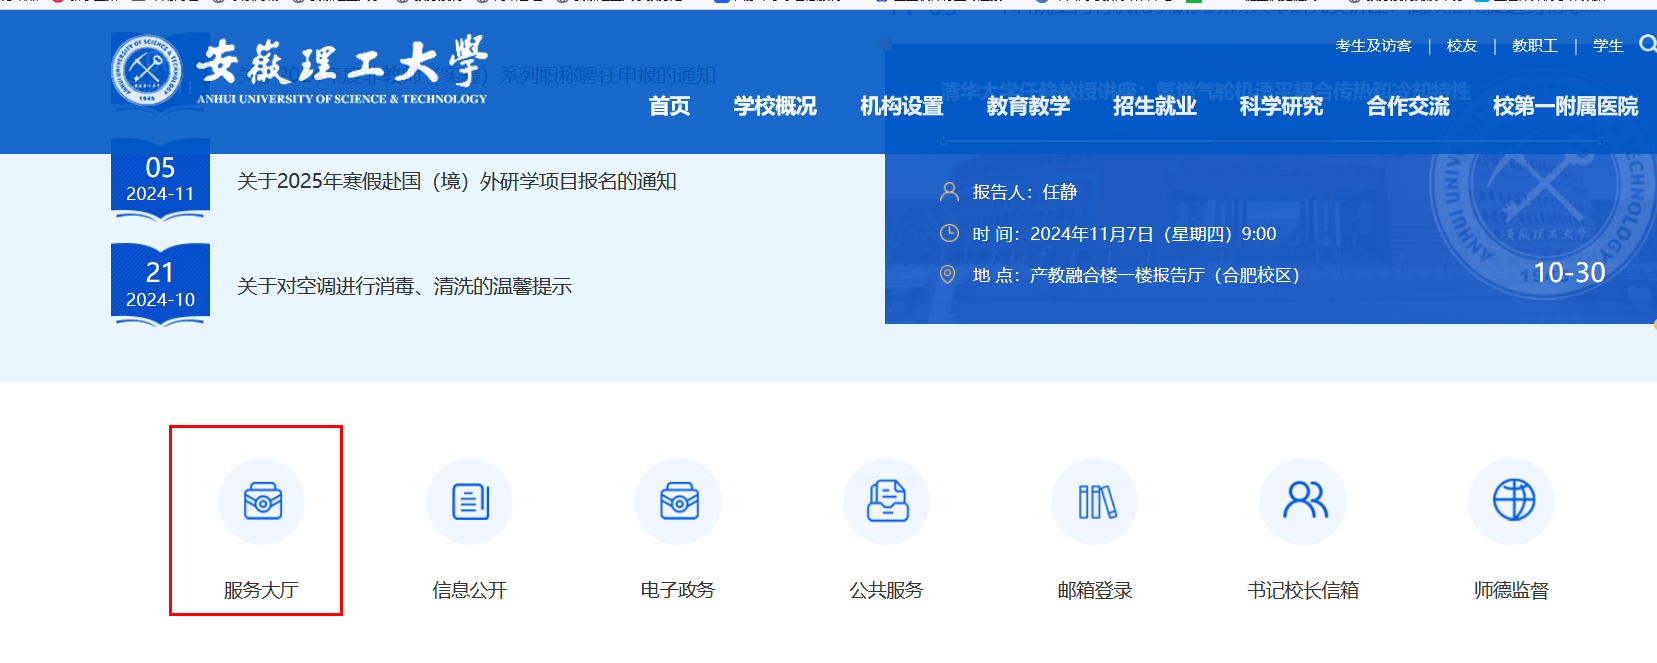Screen dimensions: 1657x663
Task: Open the 邮箱登录 books icon
Action: tap(1095, 501)
